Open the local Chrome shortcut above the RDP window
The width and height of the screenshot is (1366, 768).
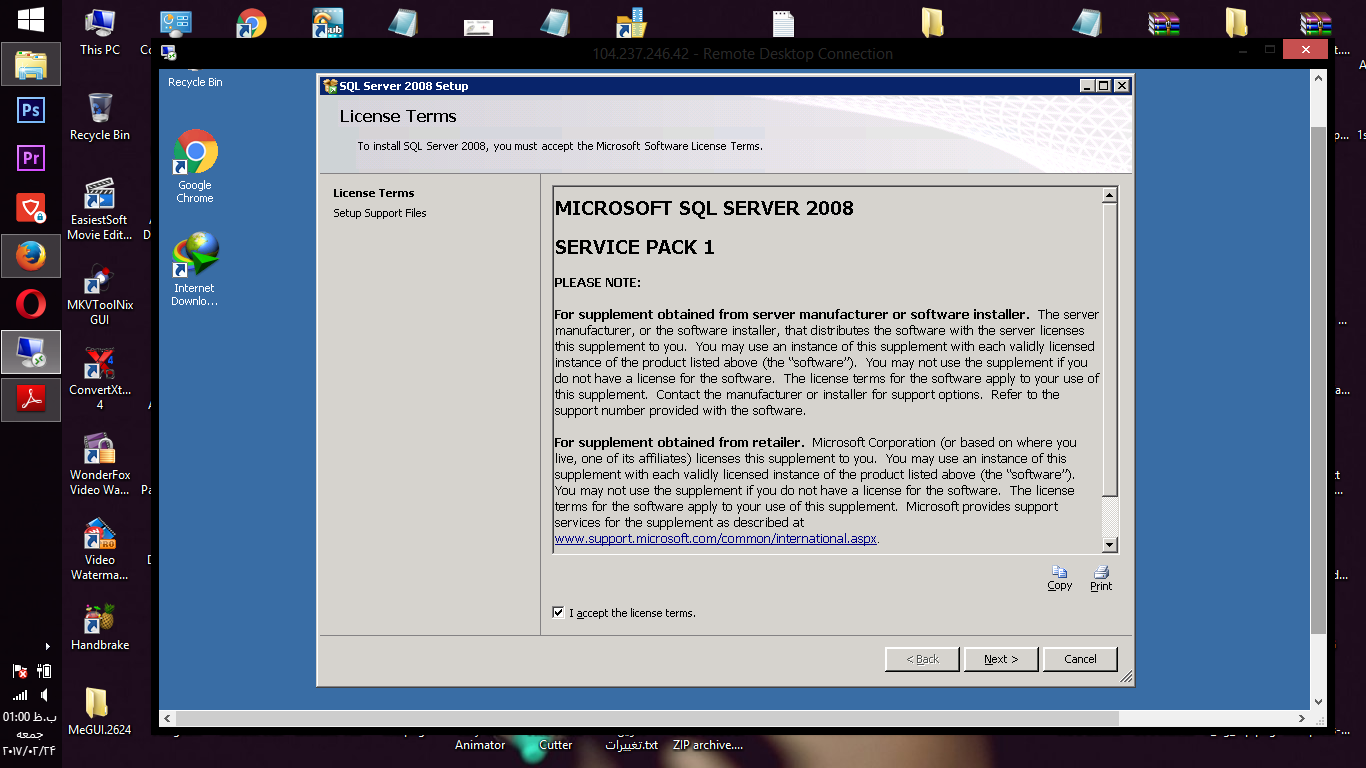251,22
